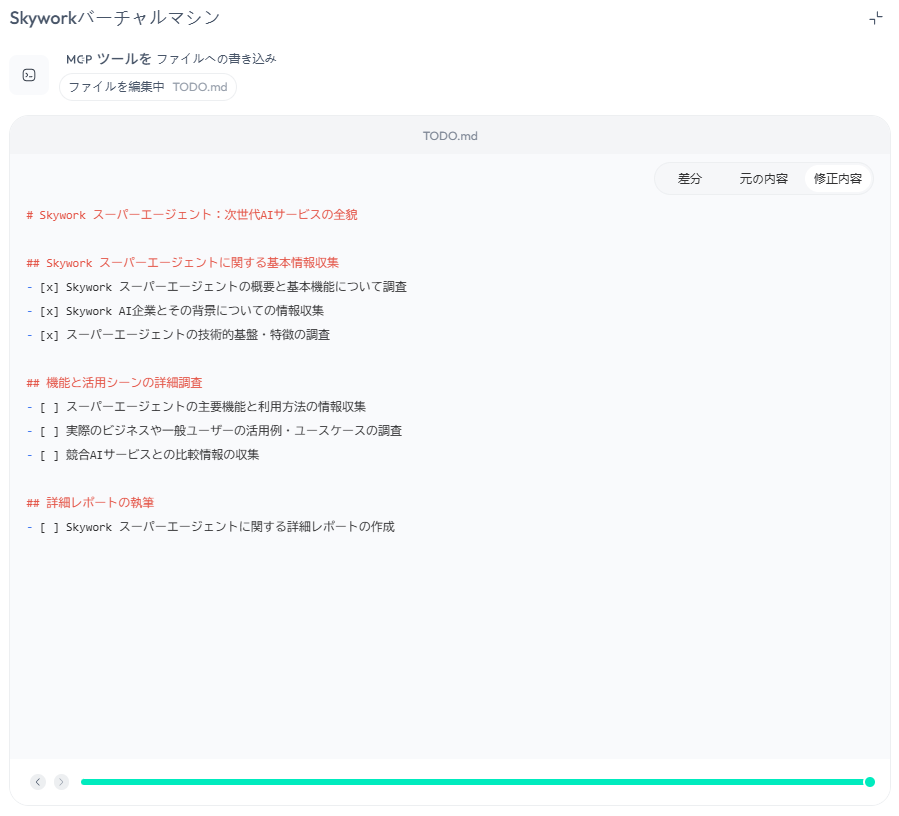Image resolution: width=899 pixels, height=816 pixels.
Task: Click heading 基本情報収集 section
Action: click(x=182, y=263)
